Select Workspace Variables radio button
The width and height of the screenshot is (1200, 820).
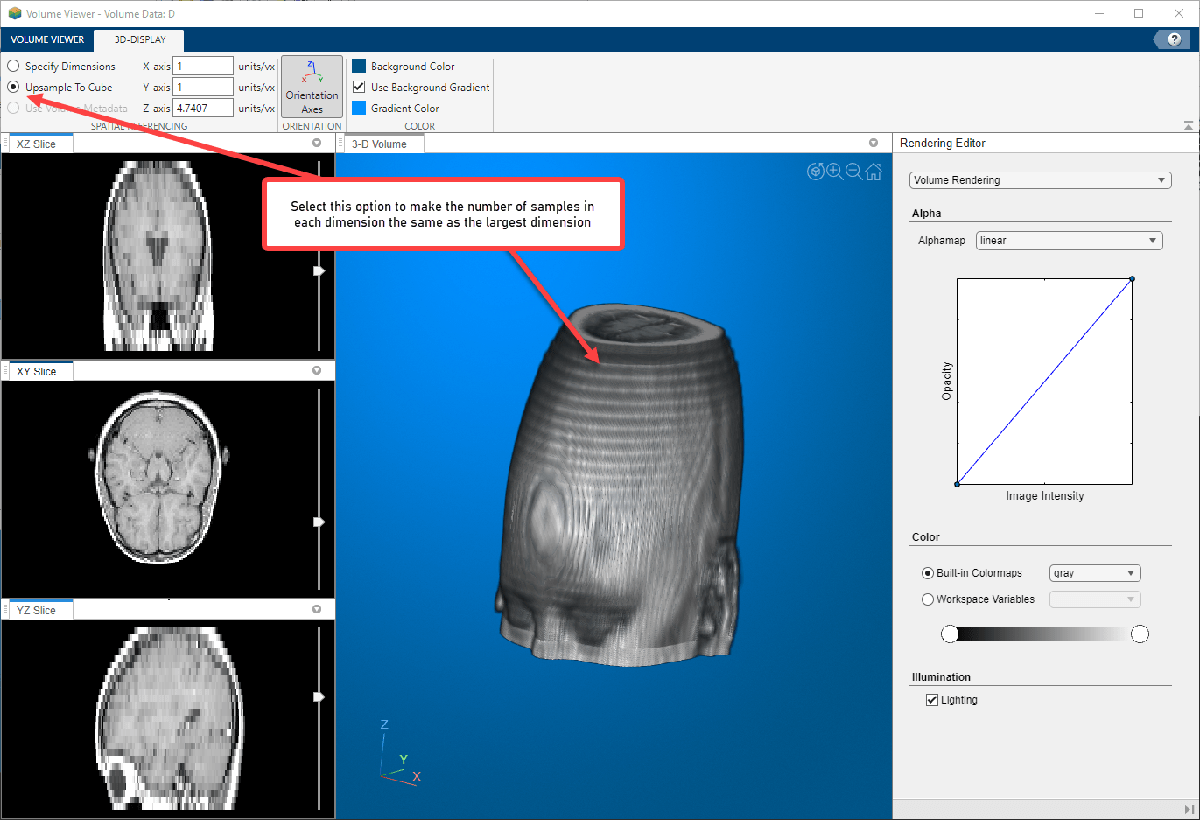927,599
